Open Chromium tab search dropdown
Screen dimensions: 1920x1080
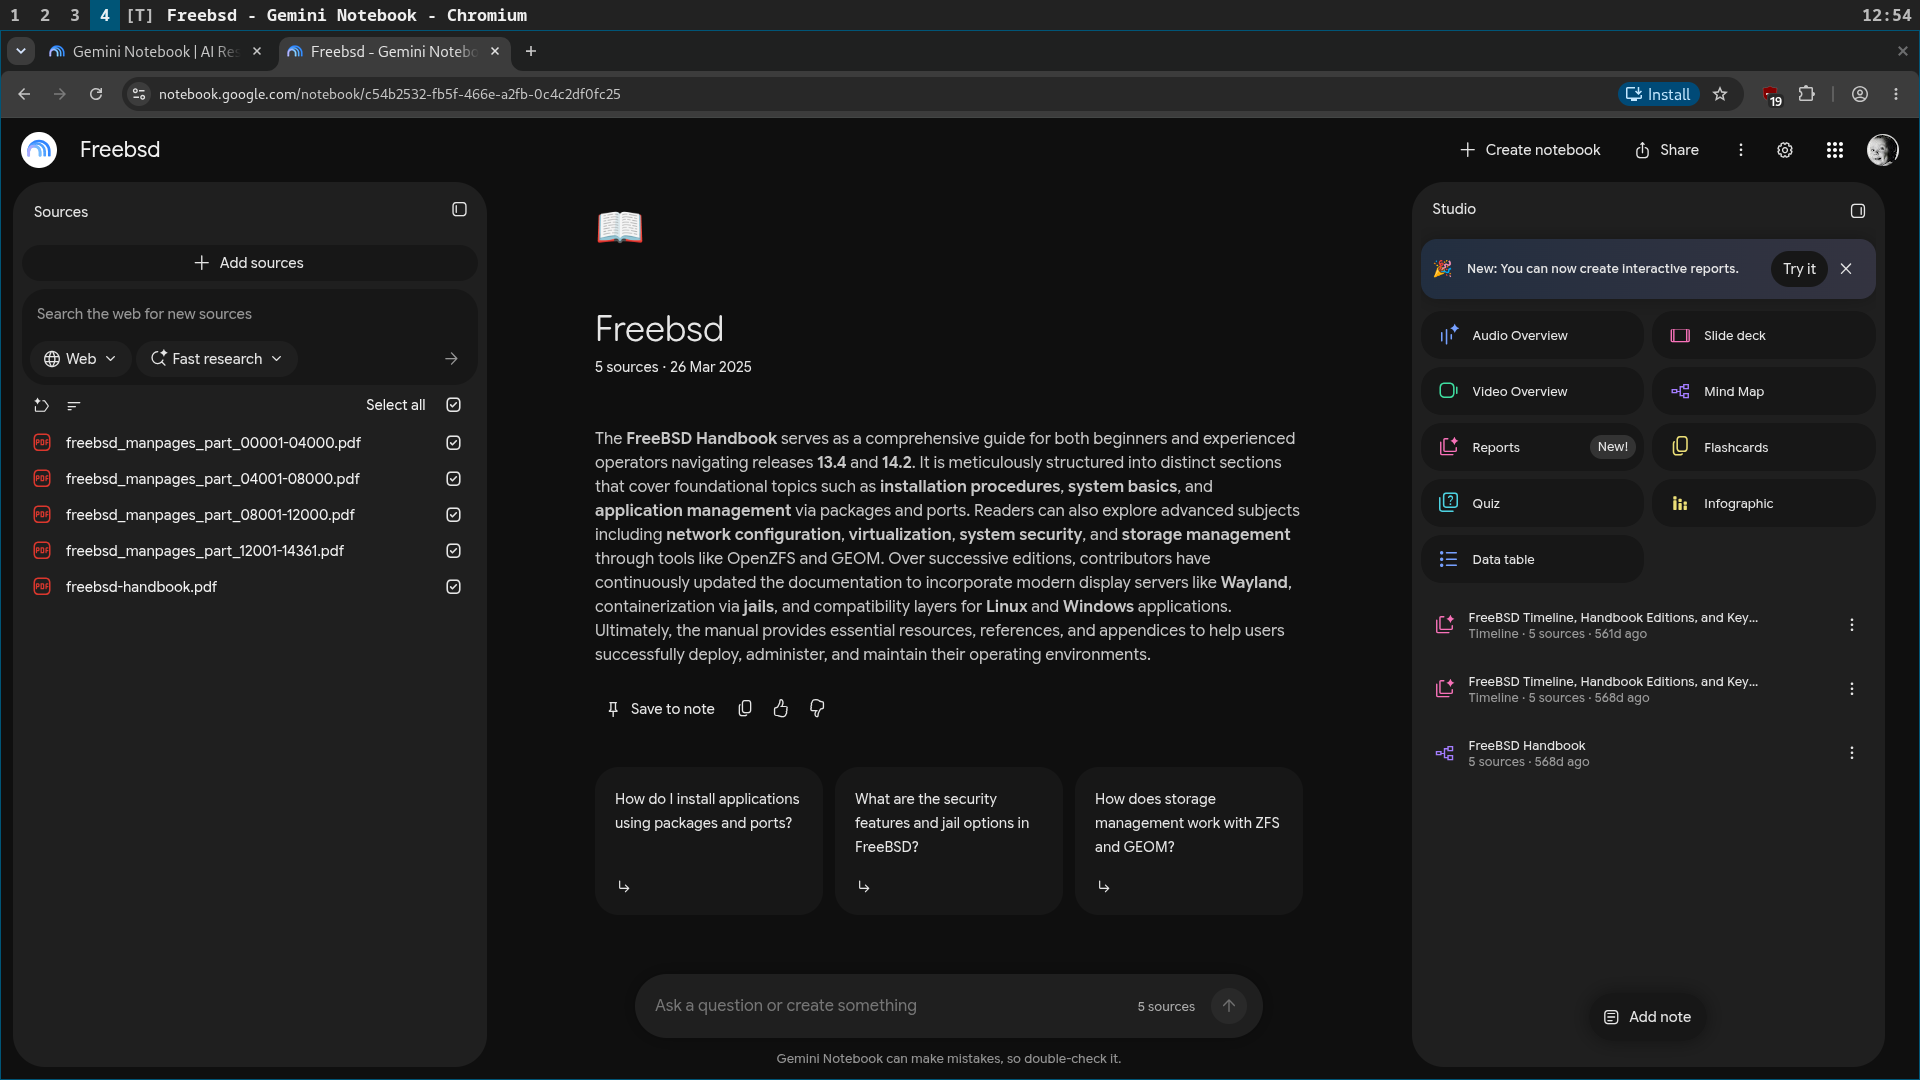[20, 52]
